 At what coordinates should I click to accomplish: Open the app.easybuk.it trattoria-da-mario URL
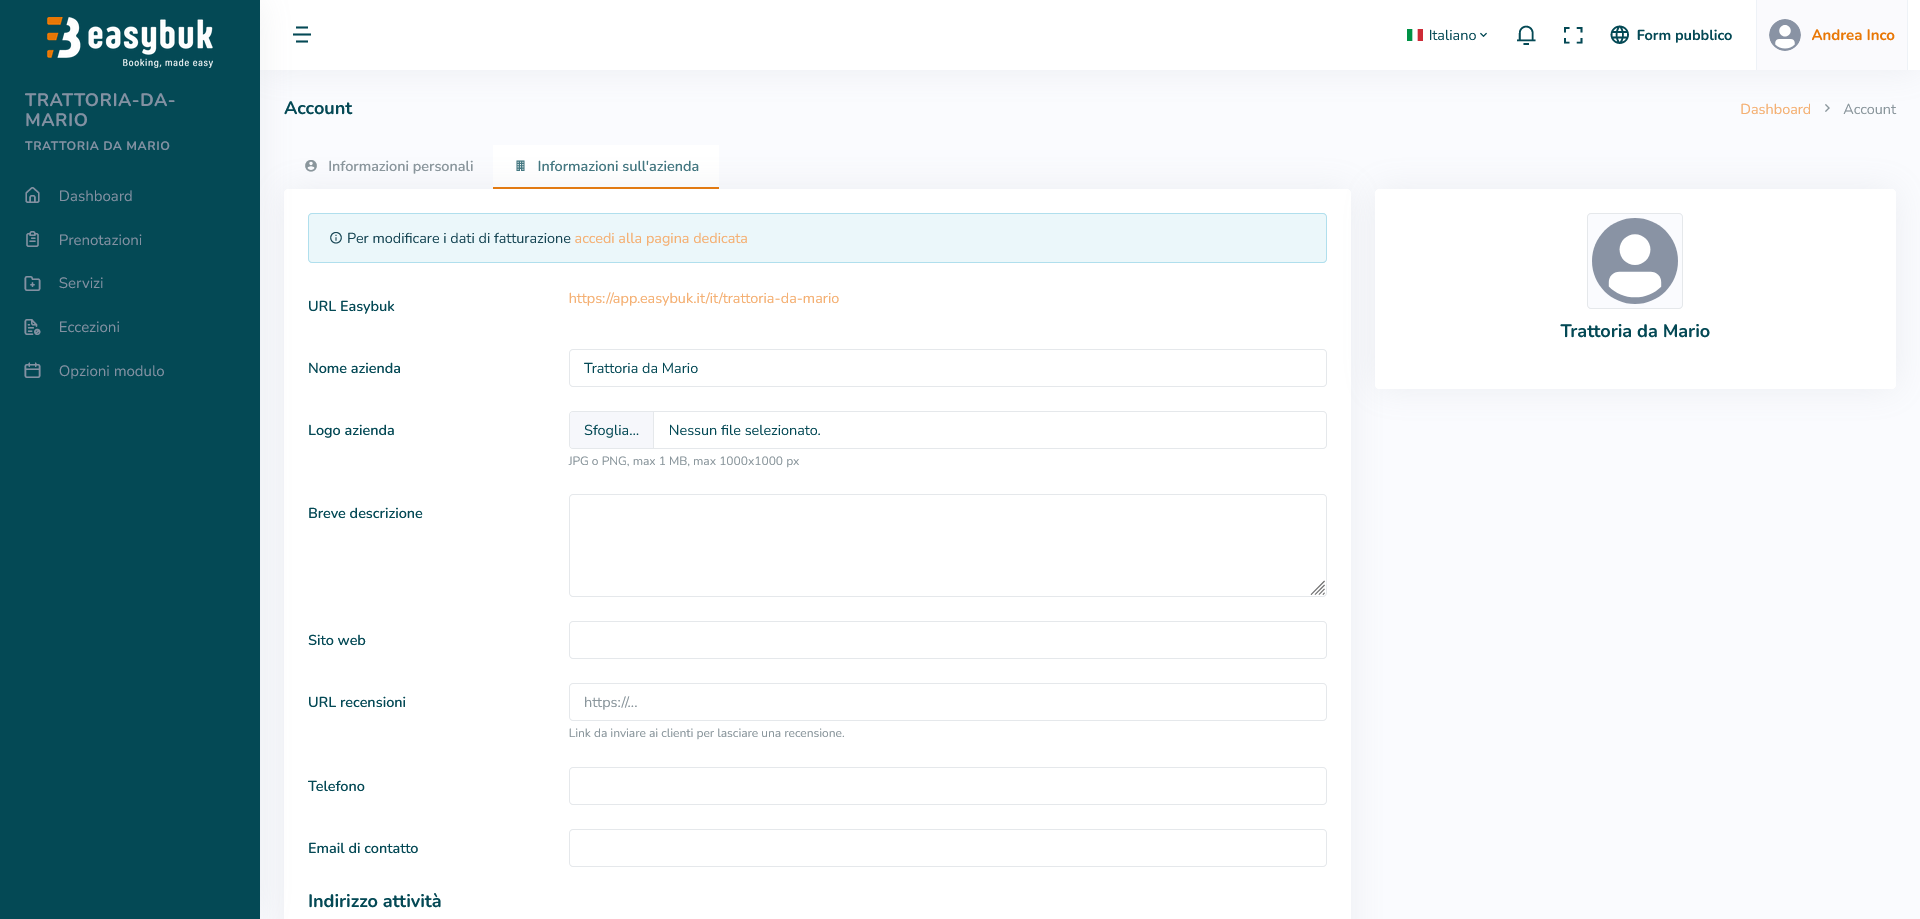click(x=704, y=298)
